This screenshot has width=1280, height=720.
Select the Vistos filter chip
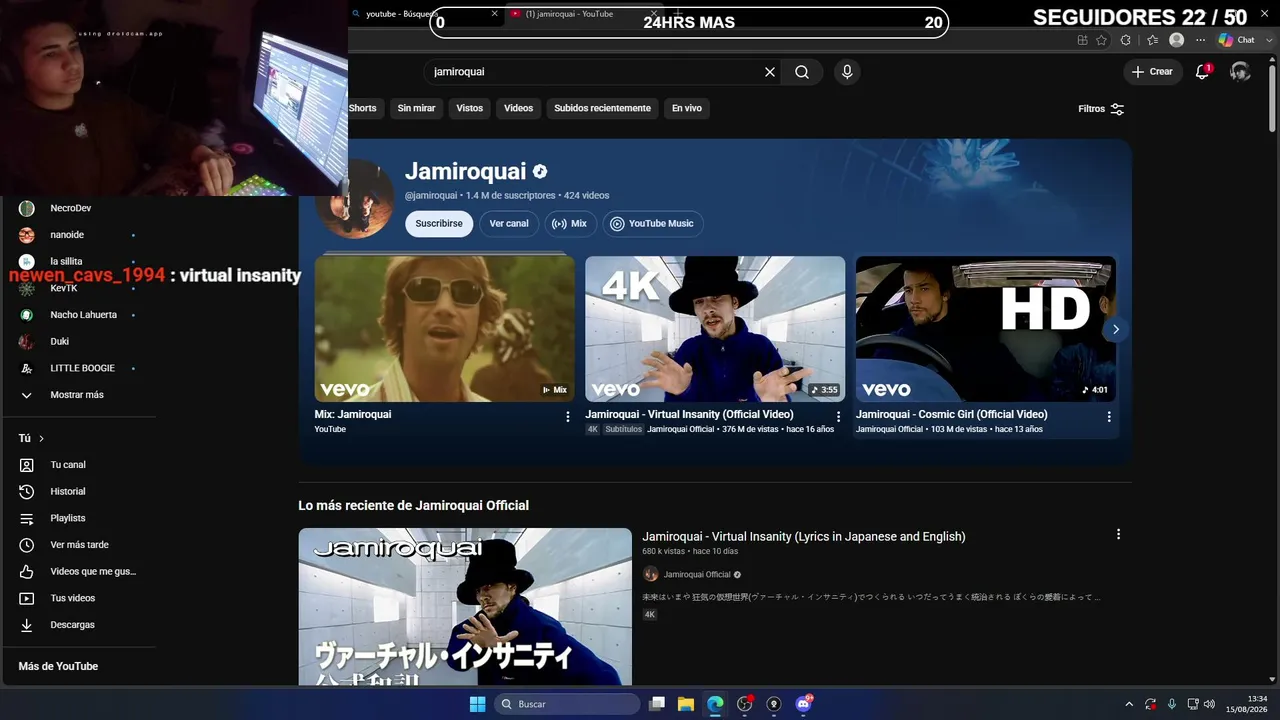coord(470,108)
